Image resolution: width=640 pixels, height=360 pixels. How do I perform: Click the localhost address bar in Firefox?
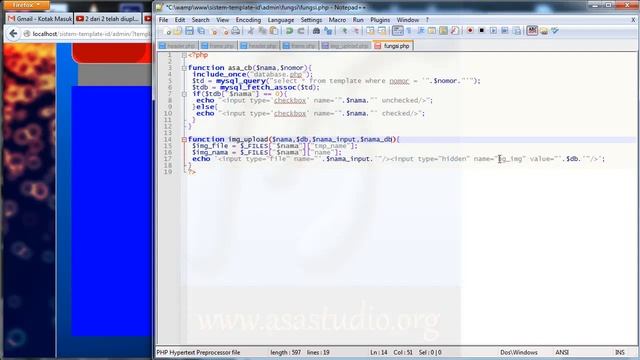87,34
